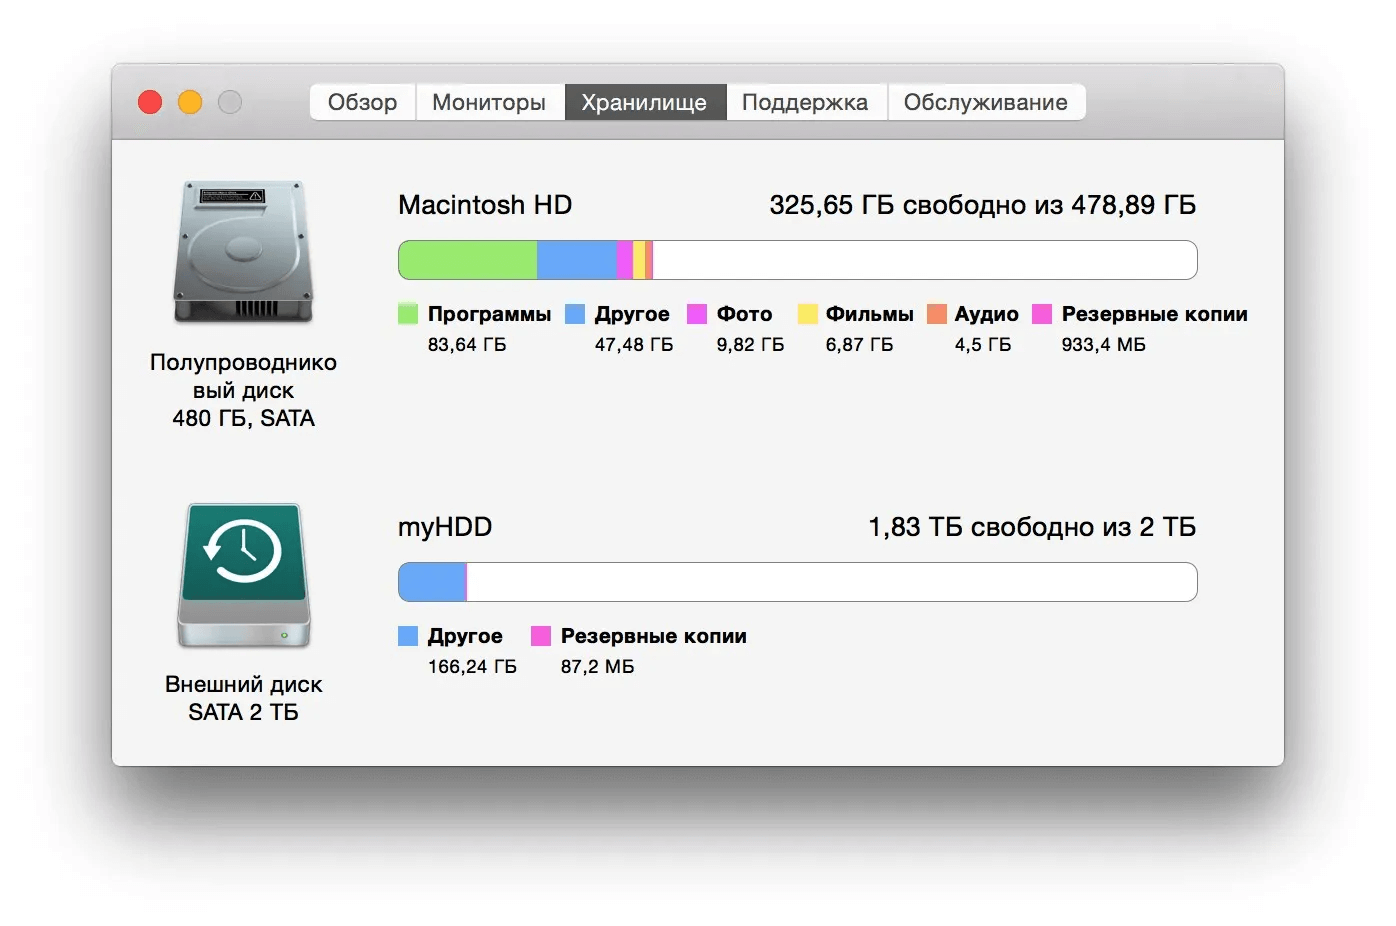
Task: Click the blue Другое swatch under Macintosh HD
Action: point(575,314)
